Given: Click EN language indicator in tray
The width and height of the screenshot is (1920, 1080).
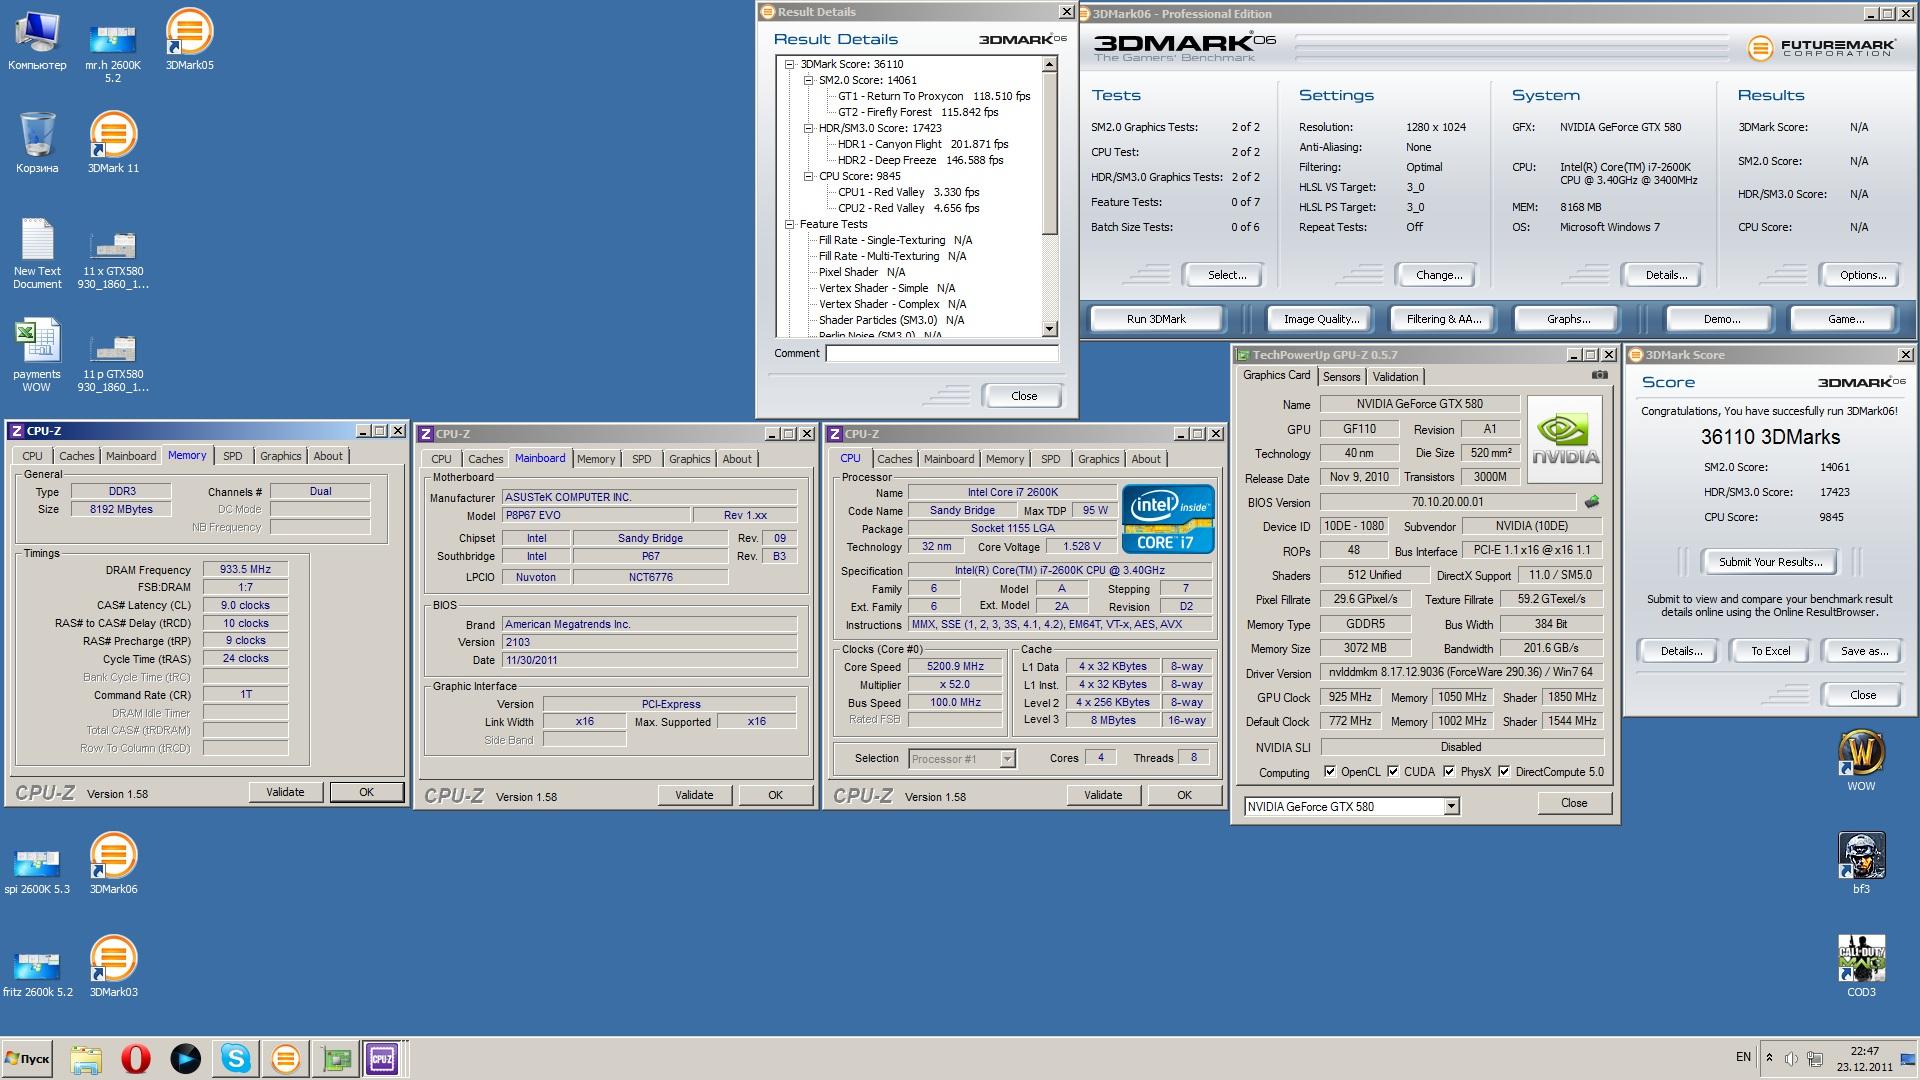Looking at the screenshot, I should [1743, 1057].
